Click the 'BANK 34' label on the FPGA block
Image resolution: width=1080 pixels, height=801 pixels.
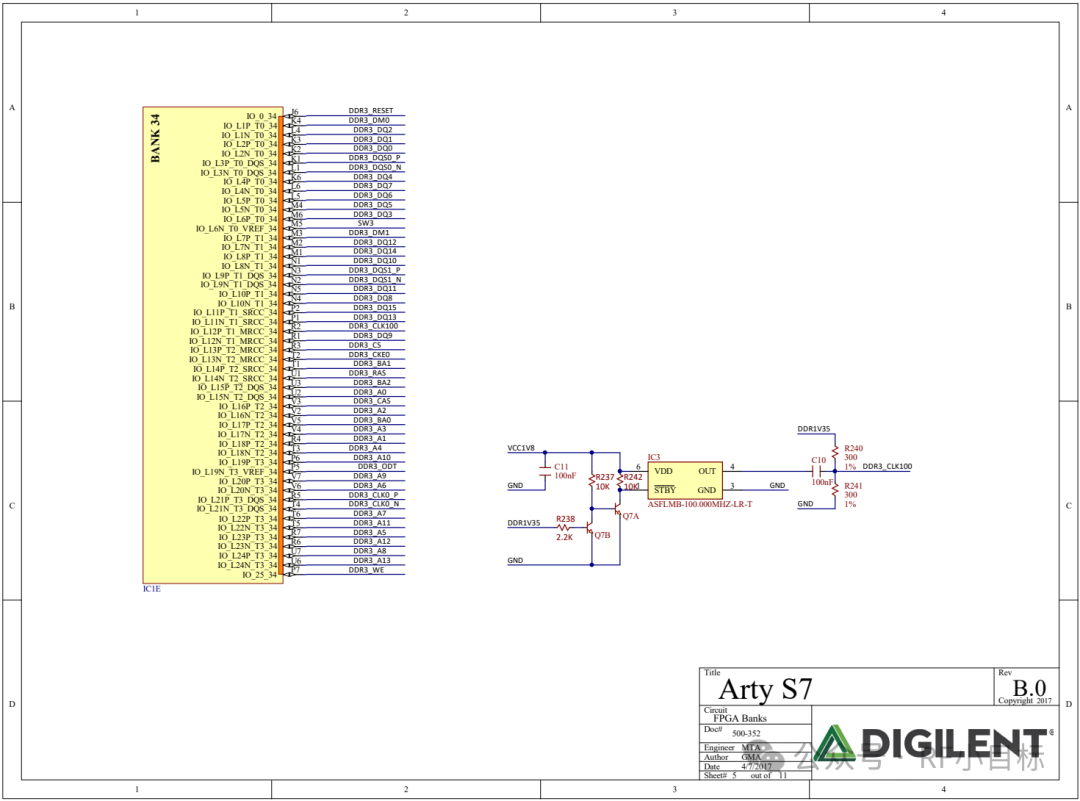pos(155,138)
